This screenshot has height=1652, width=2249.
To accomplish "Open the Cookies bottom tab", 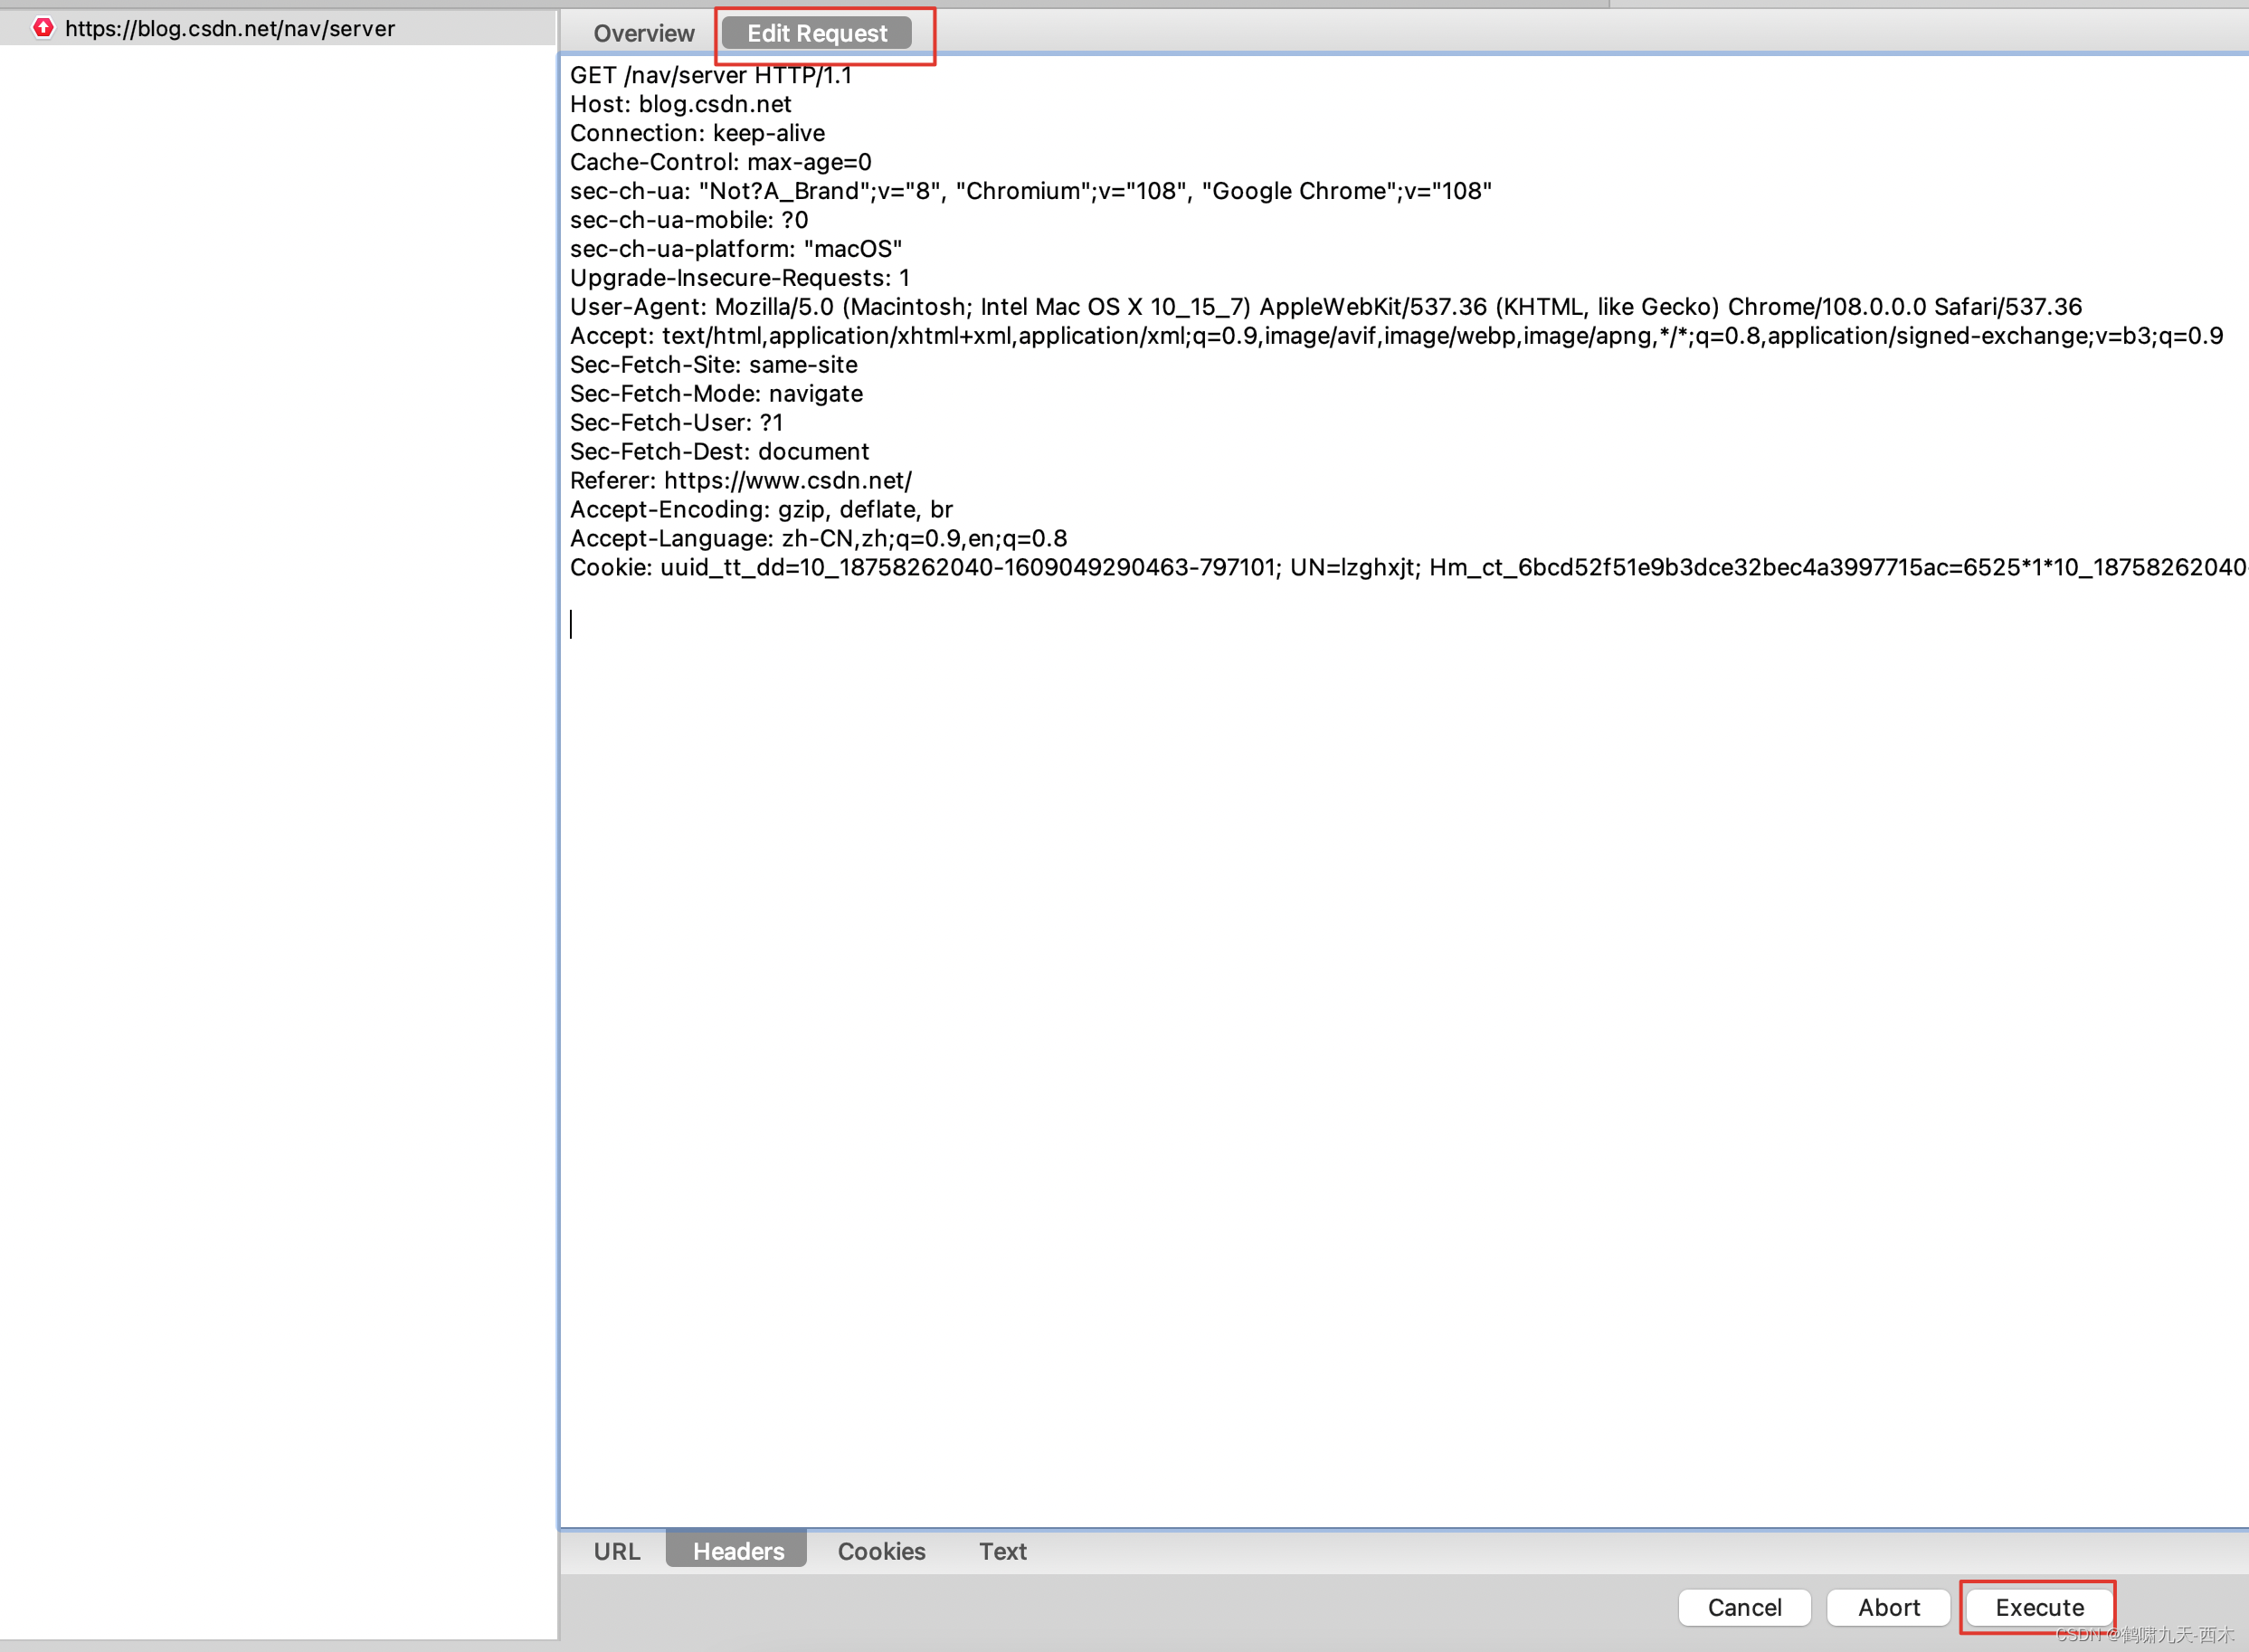I will click(881, 1551).
